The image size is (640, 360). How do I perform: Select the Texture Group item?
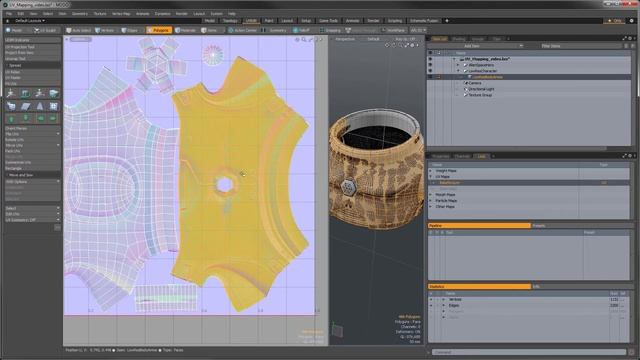[x=480, y=95]
